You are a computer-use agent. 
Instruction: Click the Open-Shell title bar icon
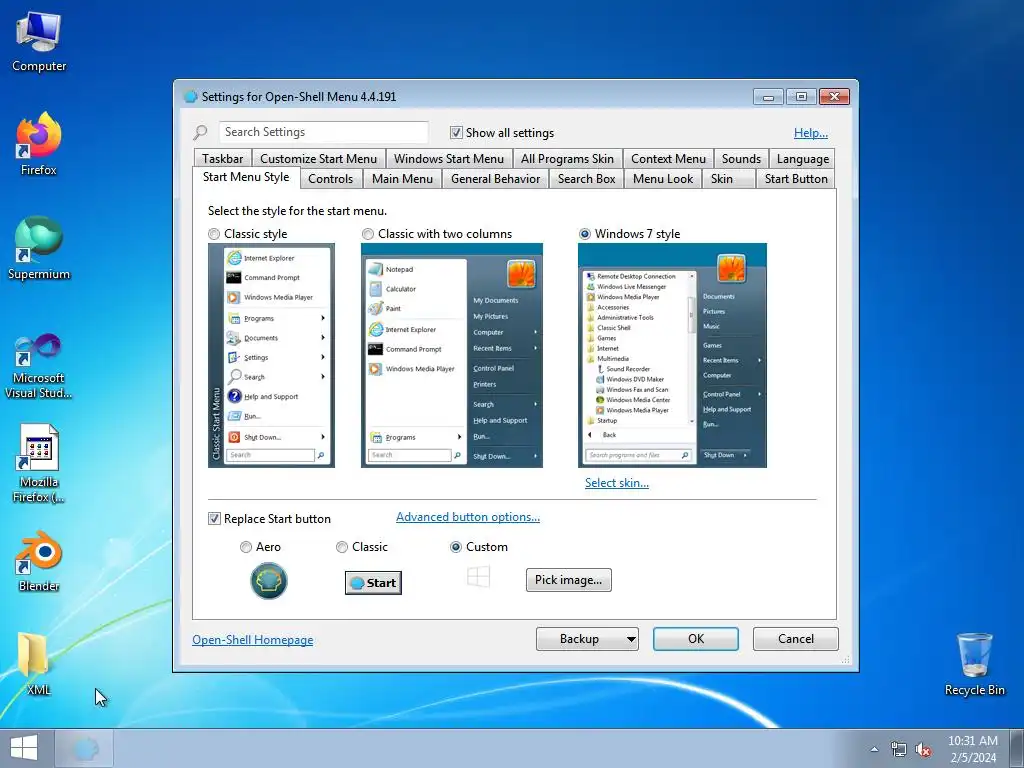[x=190, y=97]
